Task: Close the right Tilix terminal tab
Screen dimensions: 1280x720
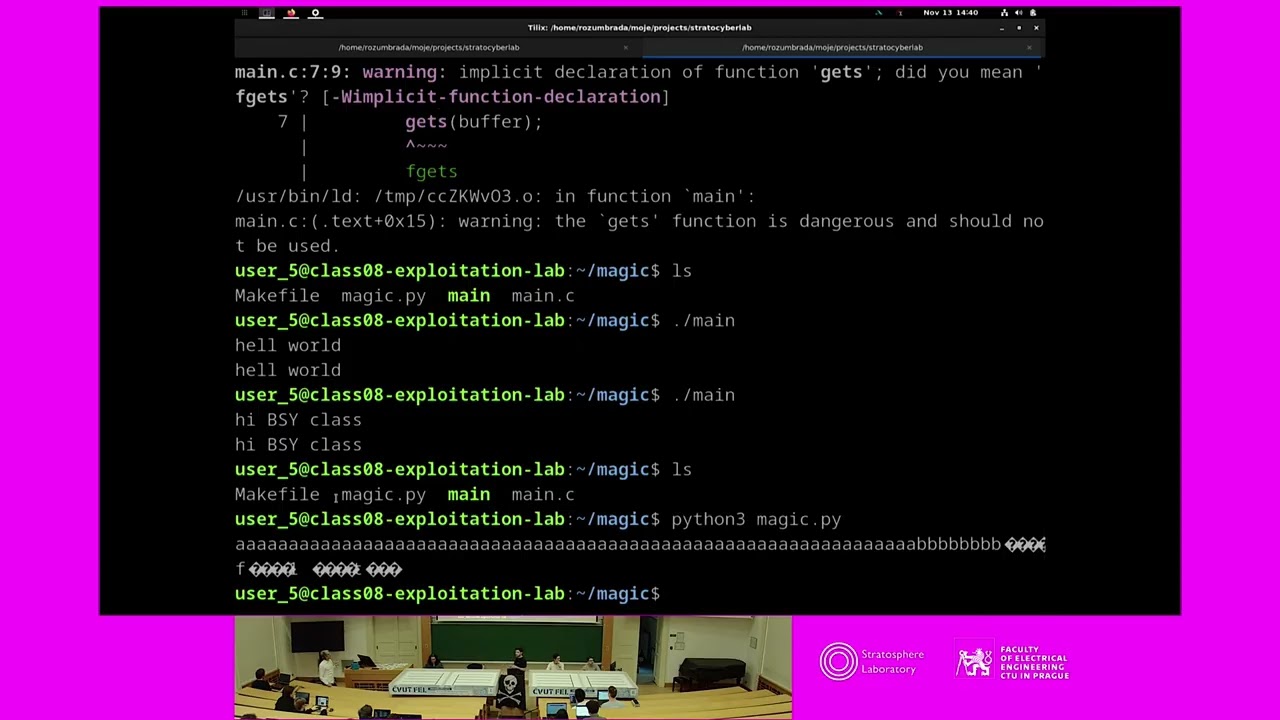Action: click(x=1029, y=47)
